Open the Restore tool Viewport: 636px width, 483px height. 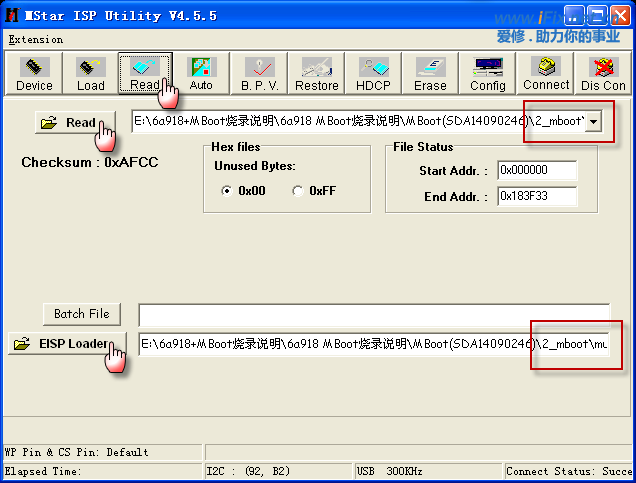click(x=316, y=74)
